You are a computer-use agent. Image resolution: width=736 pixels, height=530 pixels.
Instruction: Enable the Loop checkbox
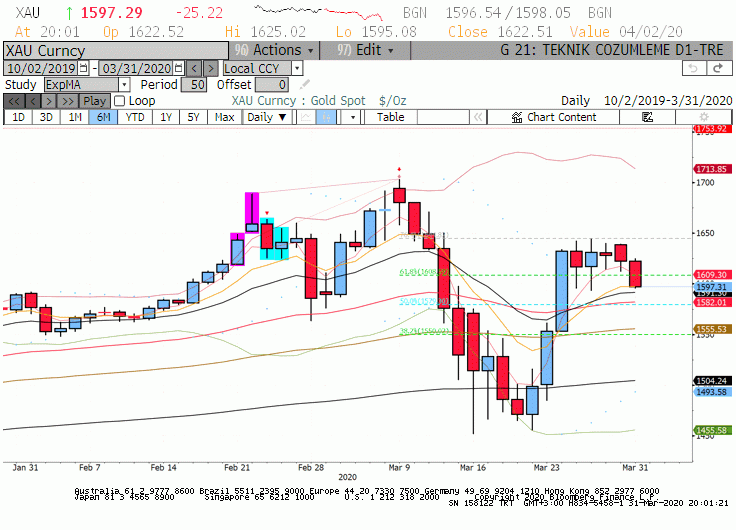pos(120,101)
